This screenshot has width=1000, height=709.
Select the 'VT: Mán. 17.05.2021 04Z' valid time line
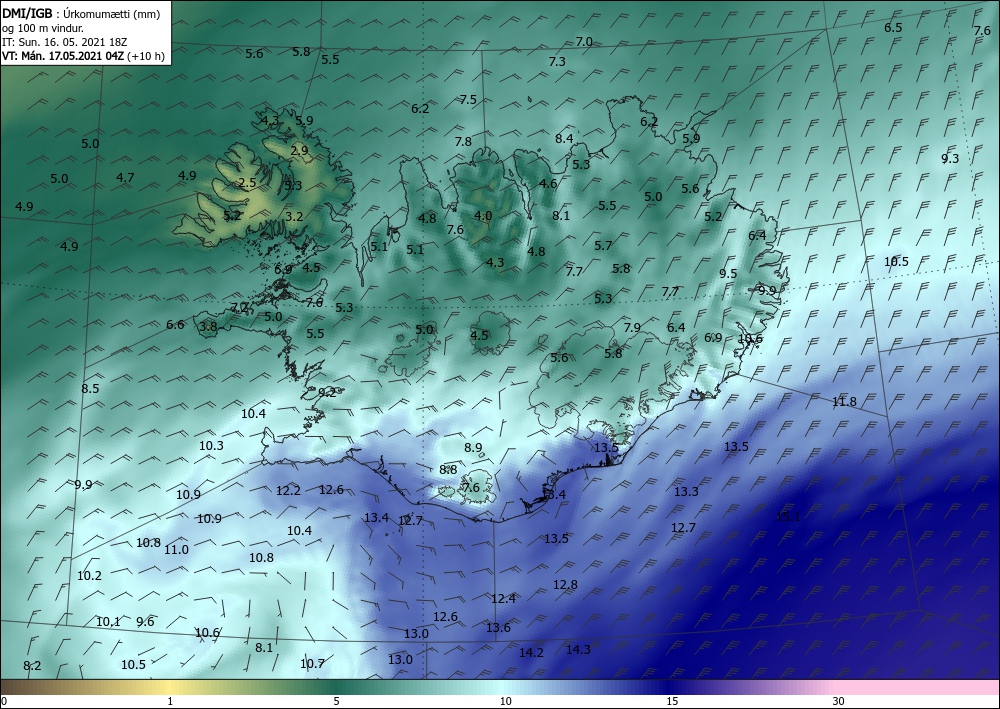(64, 56)
